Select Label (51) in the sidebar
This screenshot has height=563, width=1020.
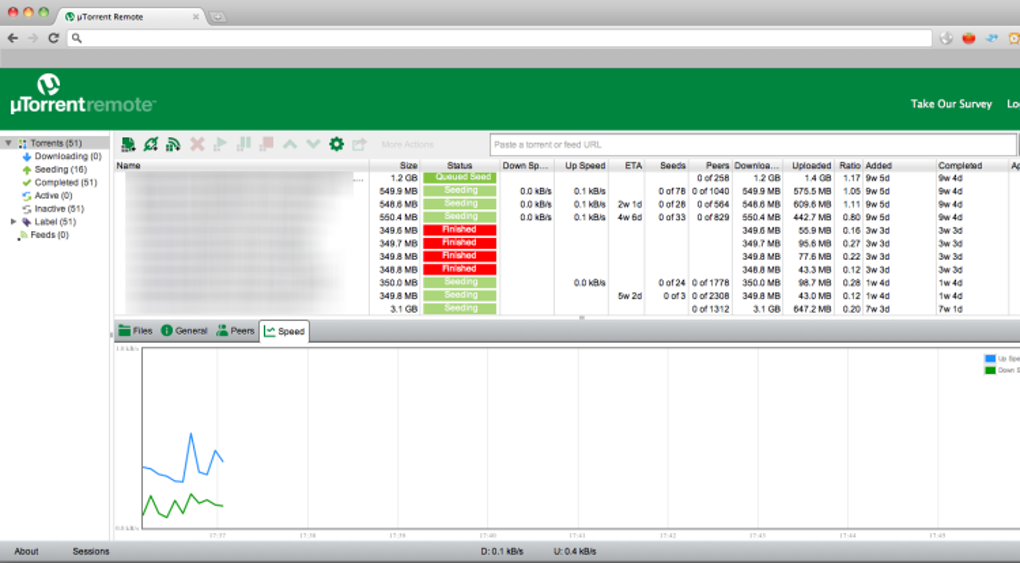pos(55,222)
